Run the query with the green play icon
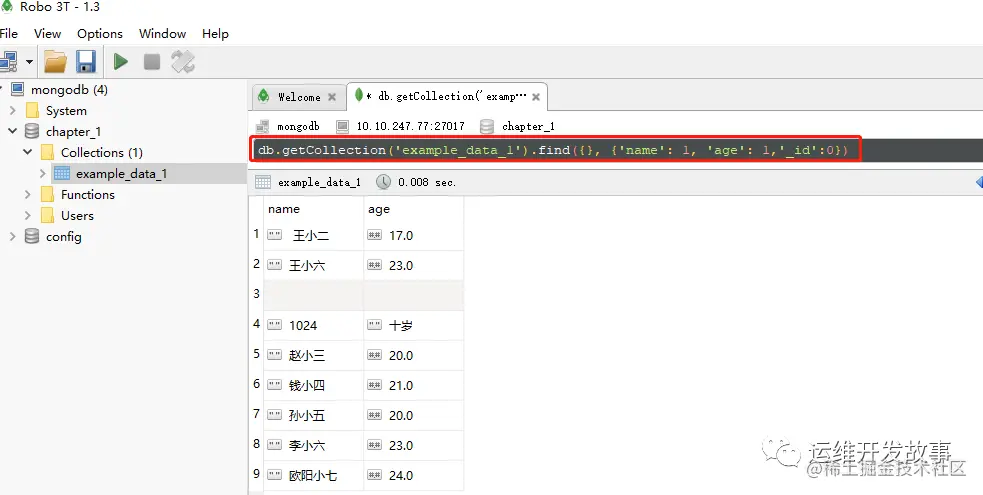The height and width of the screenshot is (495, 983). [x=120, y=62]
